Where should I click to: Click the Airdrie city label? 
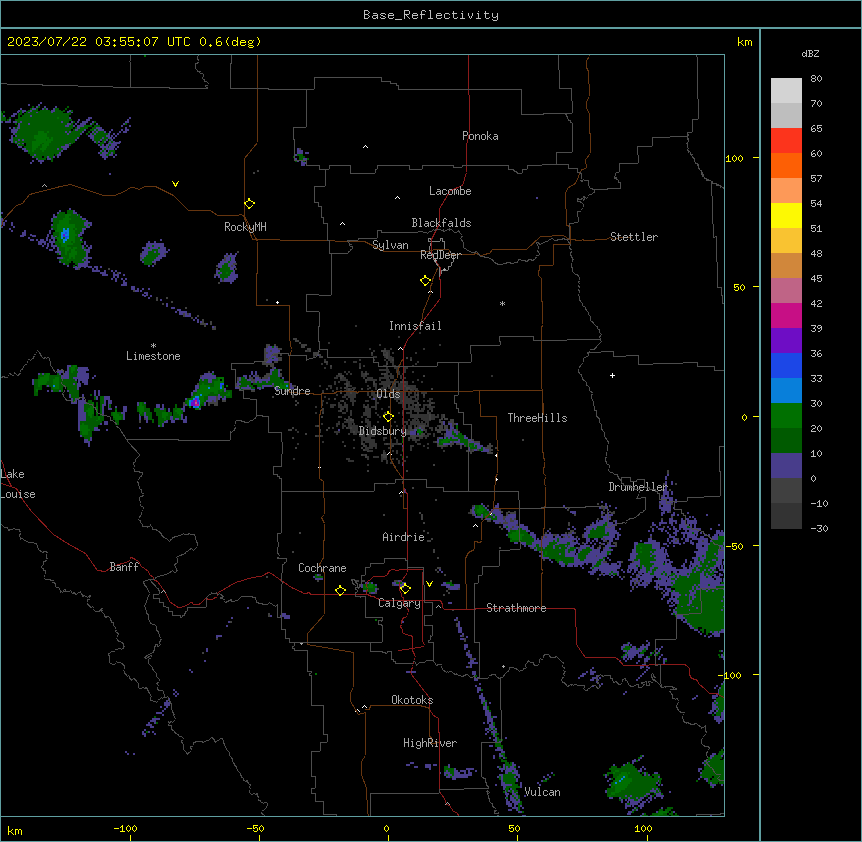tap(403, 537)
